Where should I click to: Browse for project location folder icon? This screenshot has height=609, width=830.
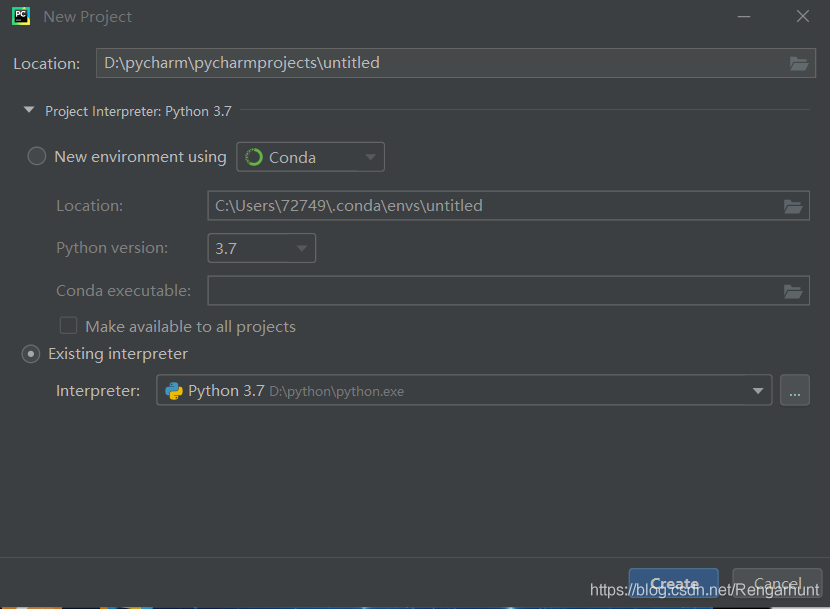pyautogui.click(x=798, y=64)
